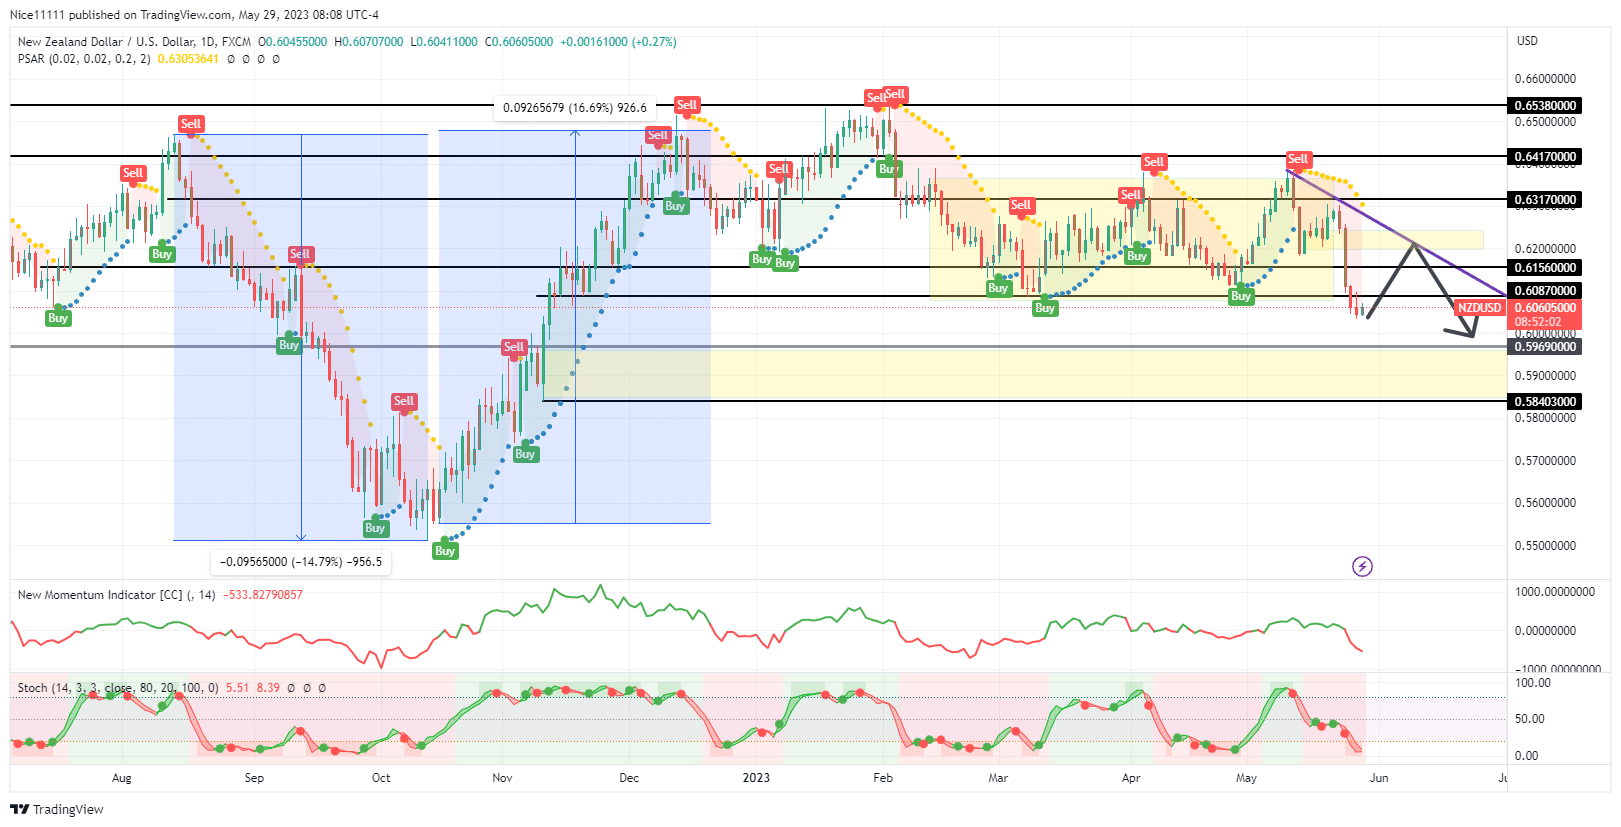Click the current price label 0.60605000
Image resolution: width=1621 pixels, height=827 pixels.
[x=1545, y=308]
